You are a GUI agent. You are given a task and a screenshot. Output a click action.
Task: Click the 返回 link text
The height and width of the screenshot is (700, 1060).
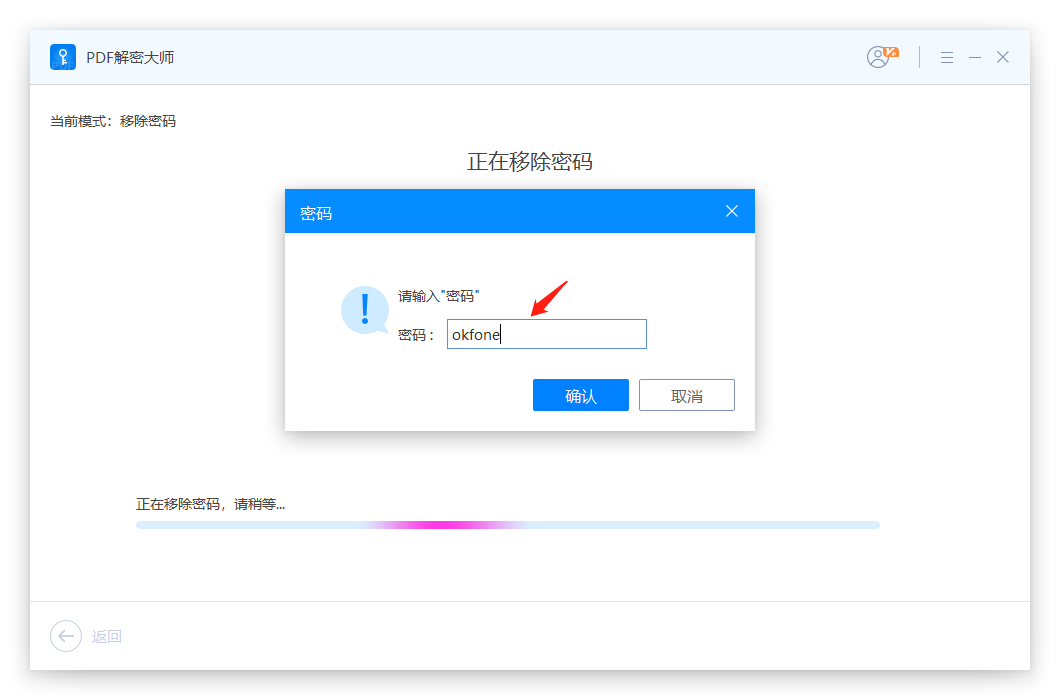[107, 636]
